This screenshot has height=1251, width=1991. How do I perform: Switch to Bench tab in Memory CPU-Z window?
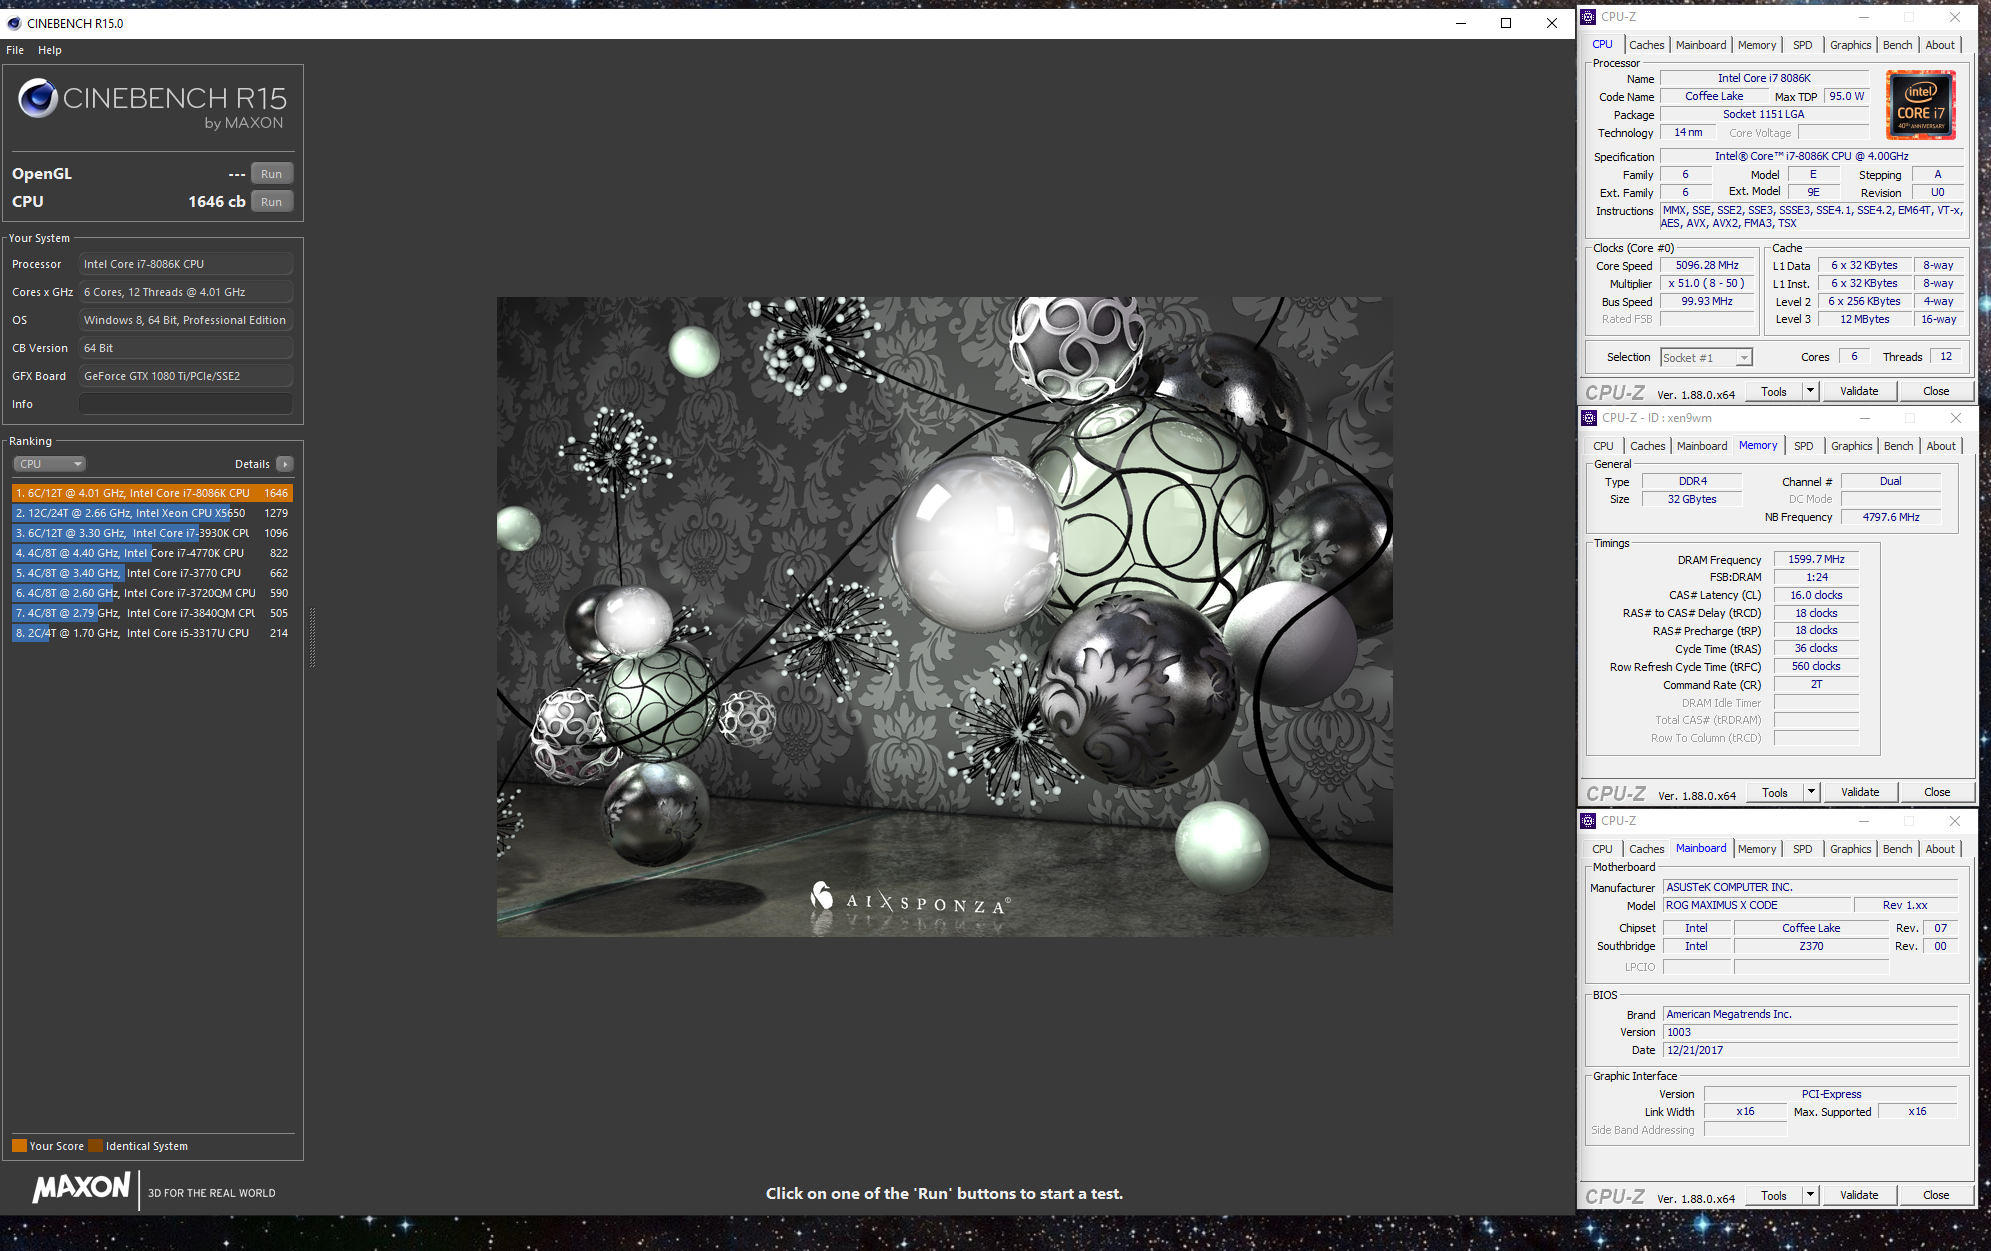coord(1898,446)
